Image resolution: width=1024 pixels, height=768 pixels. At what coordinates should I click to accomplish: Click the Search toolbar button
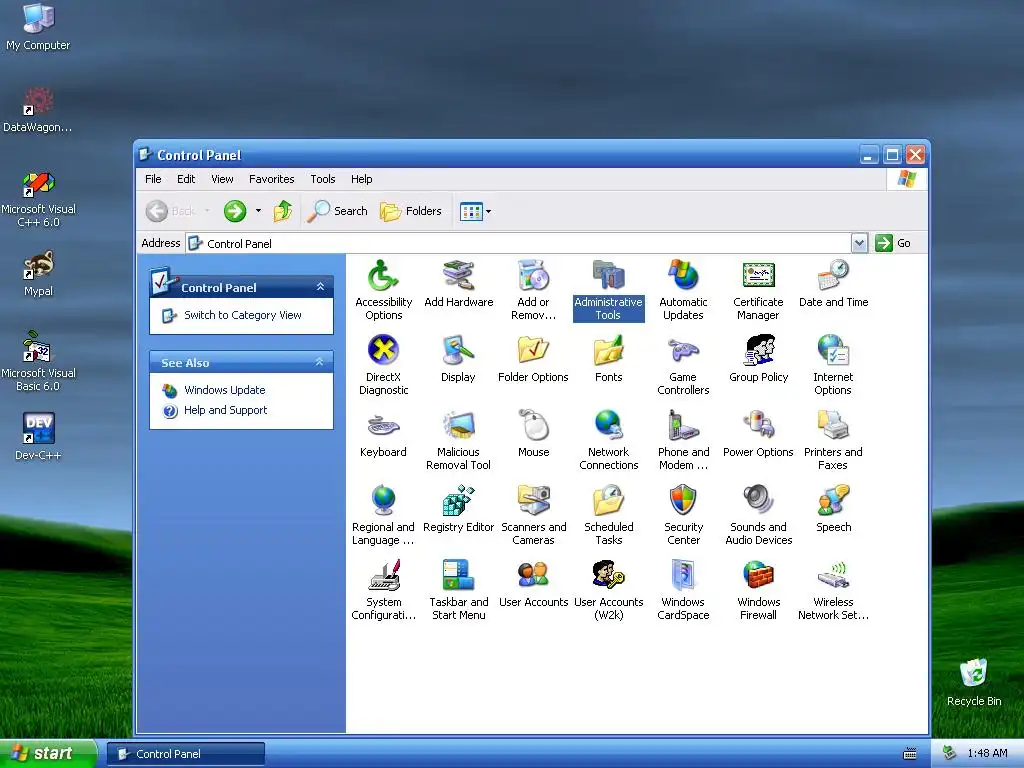tap(337, 211)
